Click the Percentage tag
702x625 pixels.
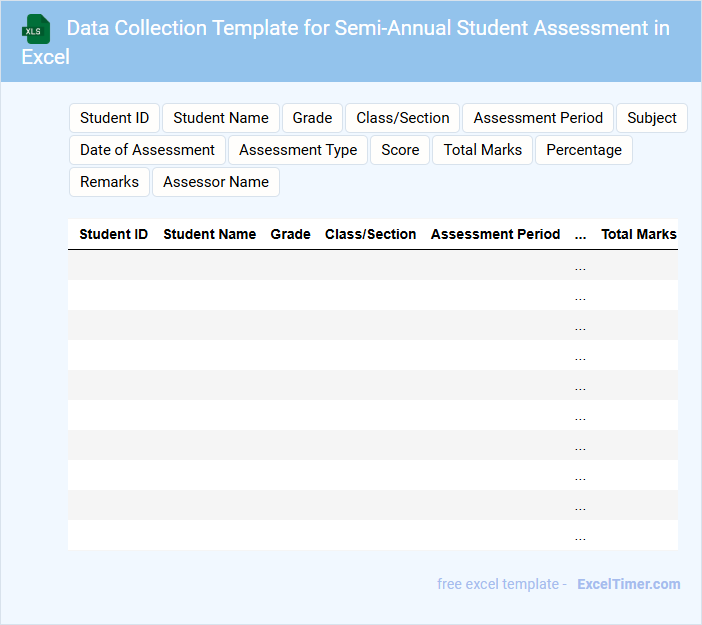(x=584, y=150)
